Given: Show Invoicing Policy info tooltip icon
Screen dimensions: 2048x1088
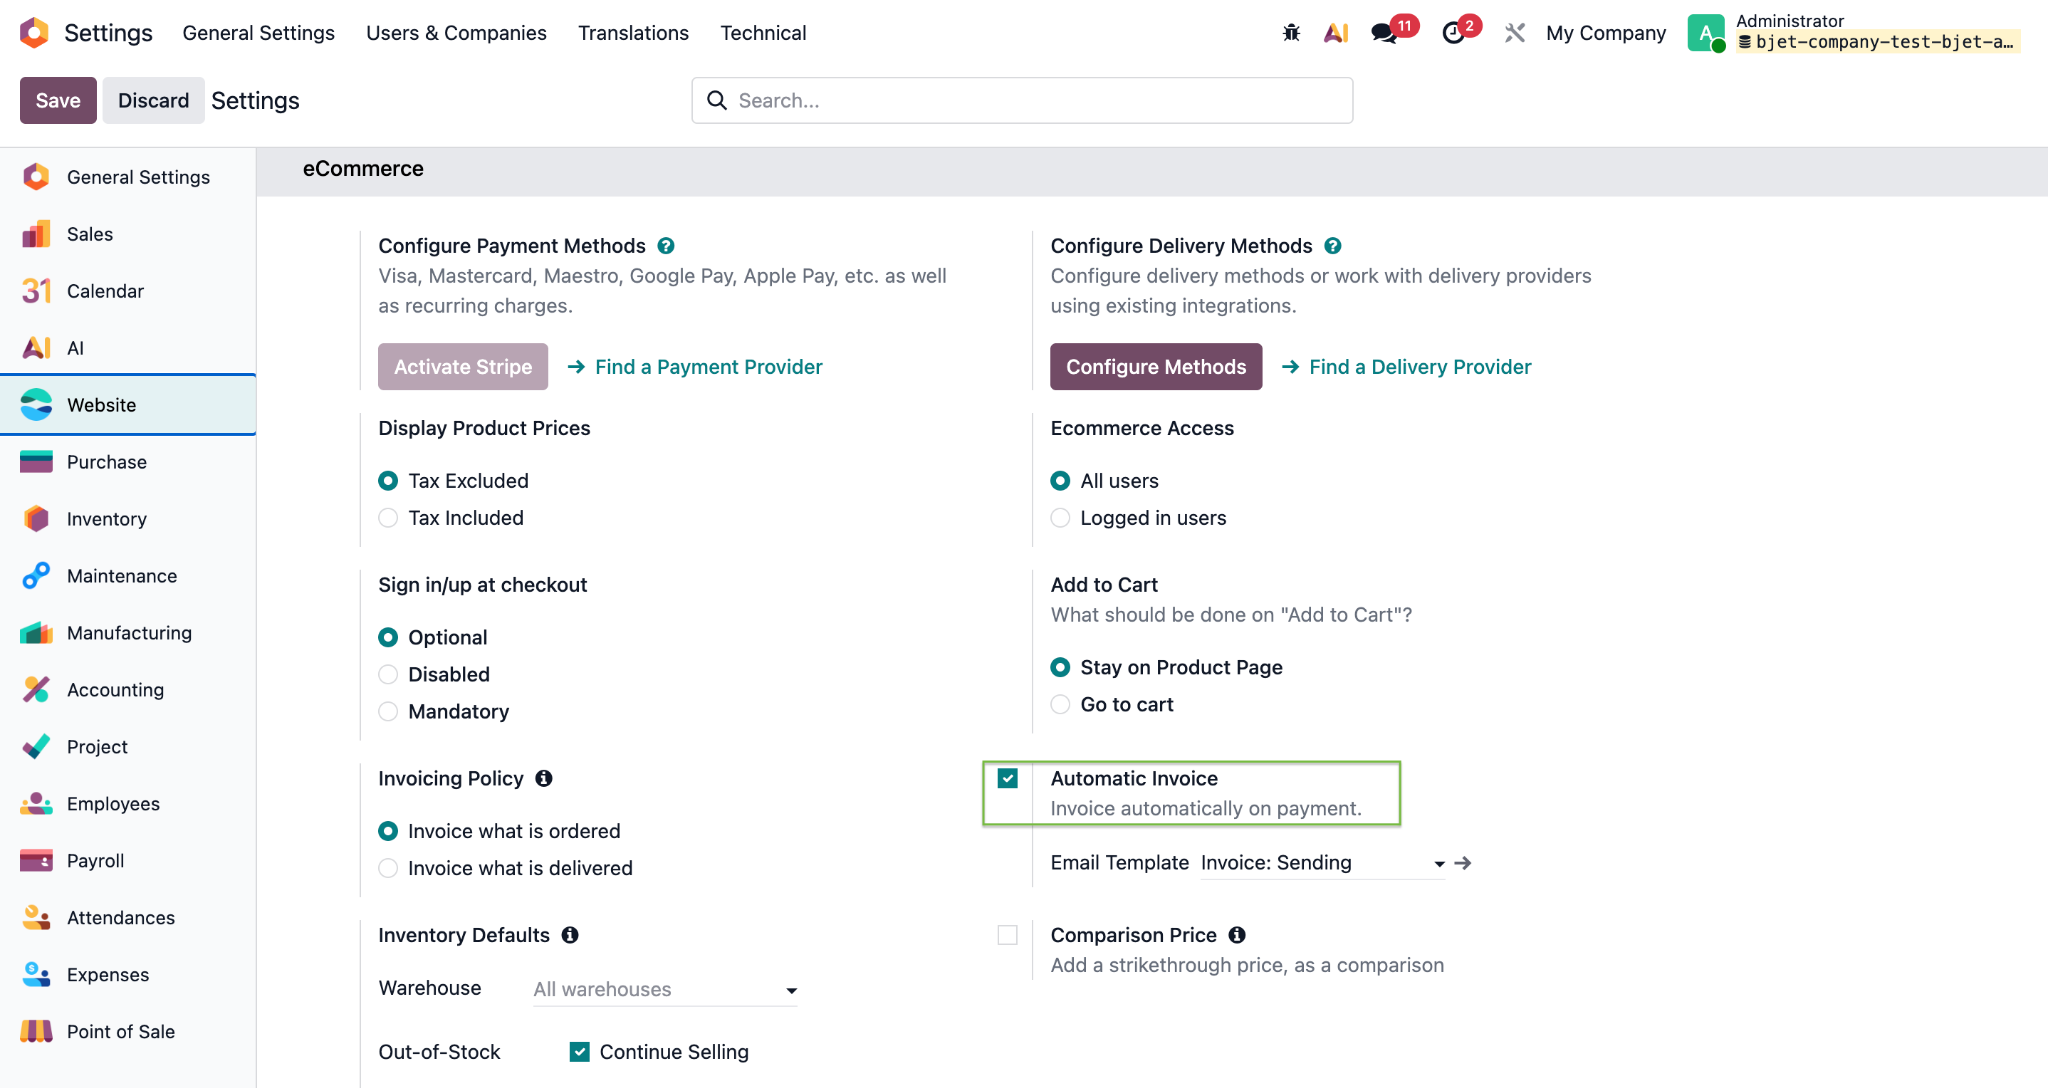Looking at the screenshot, I should click(x=544, y=778).
